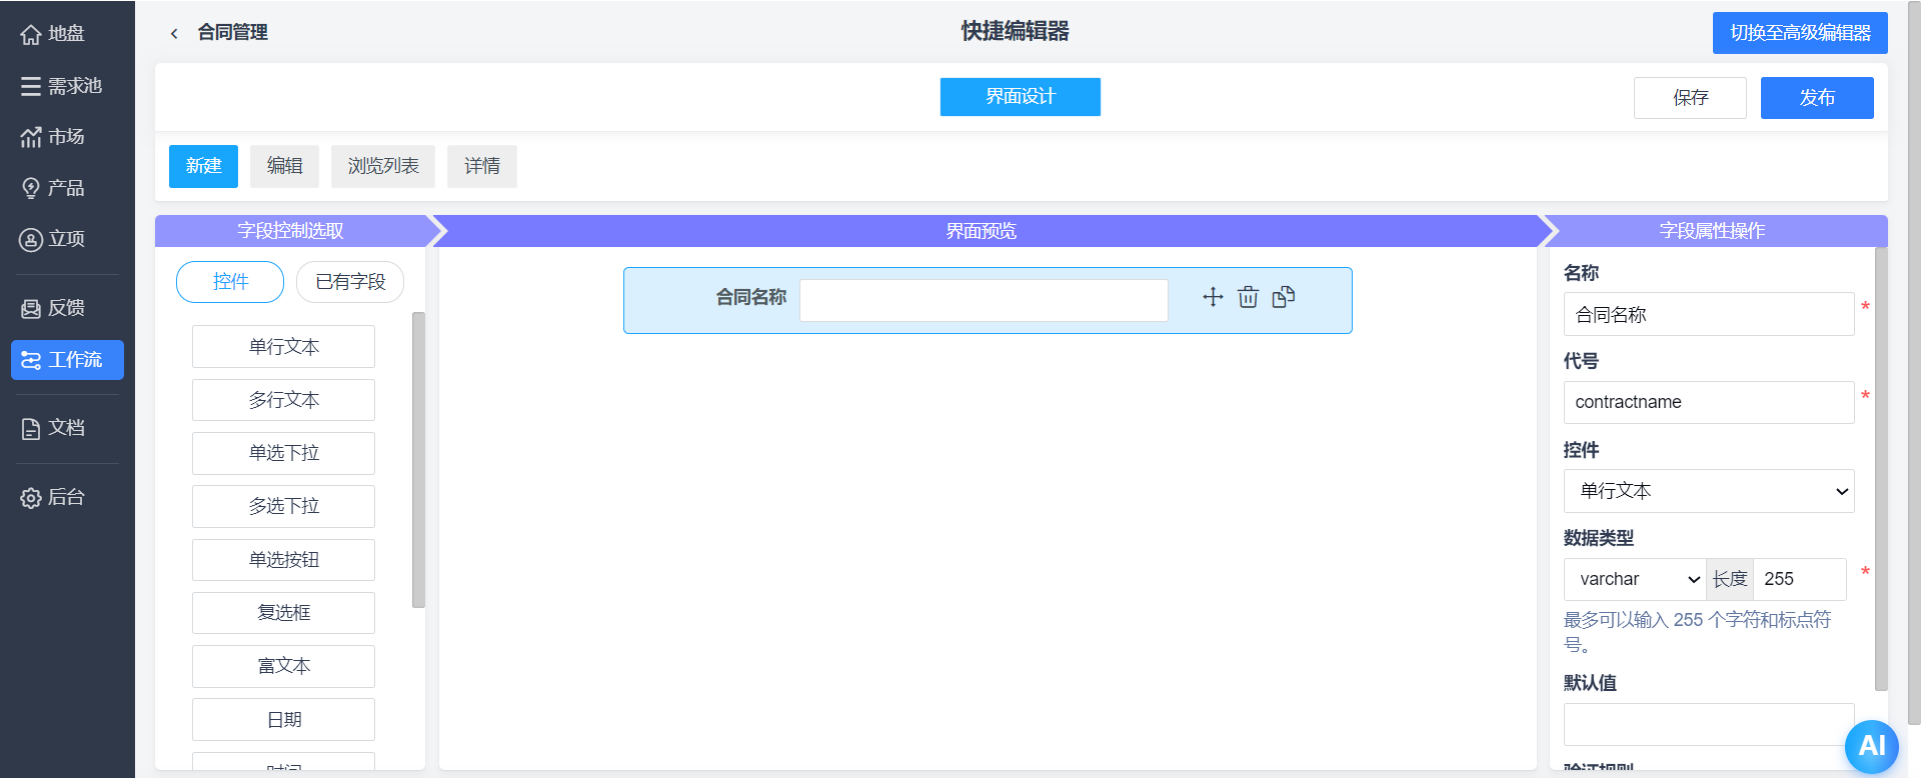Open the 文档 document icon

click(31, 428)
